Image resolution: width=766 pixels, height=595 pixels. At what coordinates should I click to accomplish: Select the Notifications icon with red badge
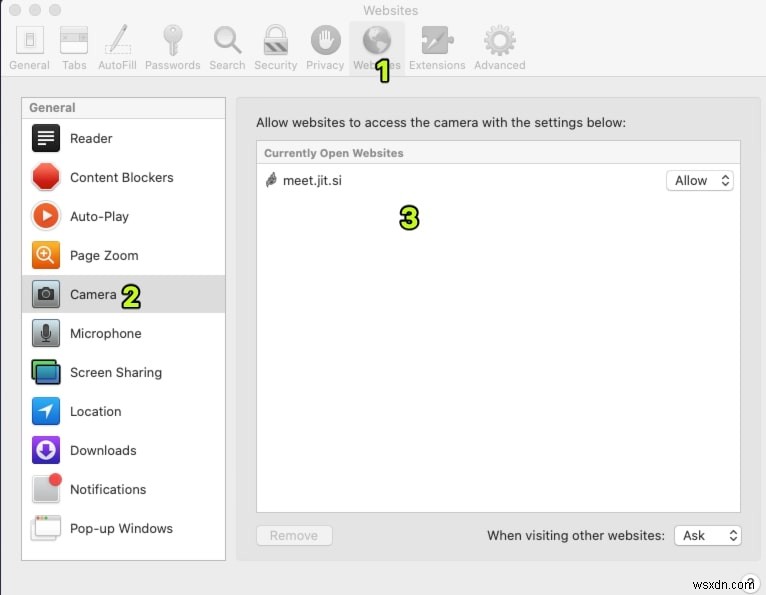(x=47, y=488)
